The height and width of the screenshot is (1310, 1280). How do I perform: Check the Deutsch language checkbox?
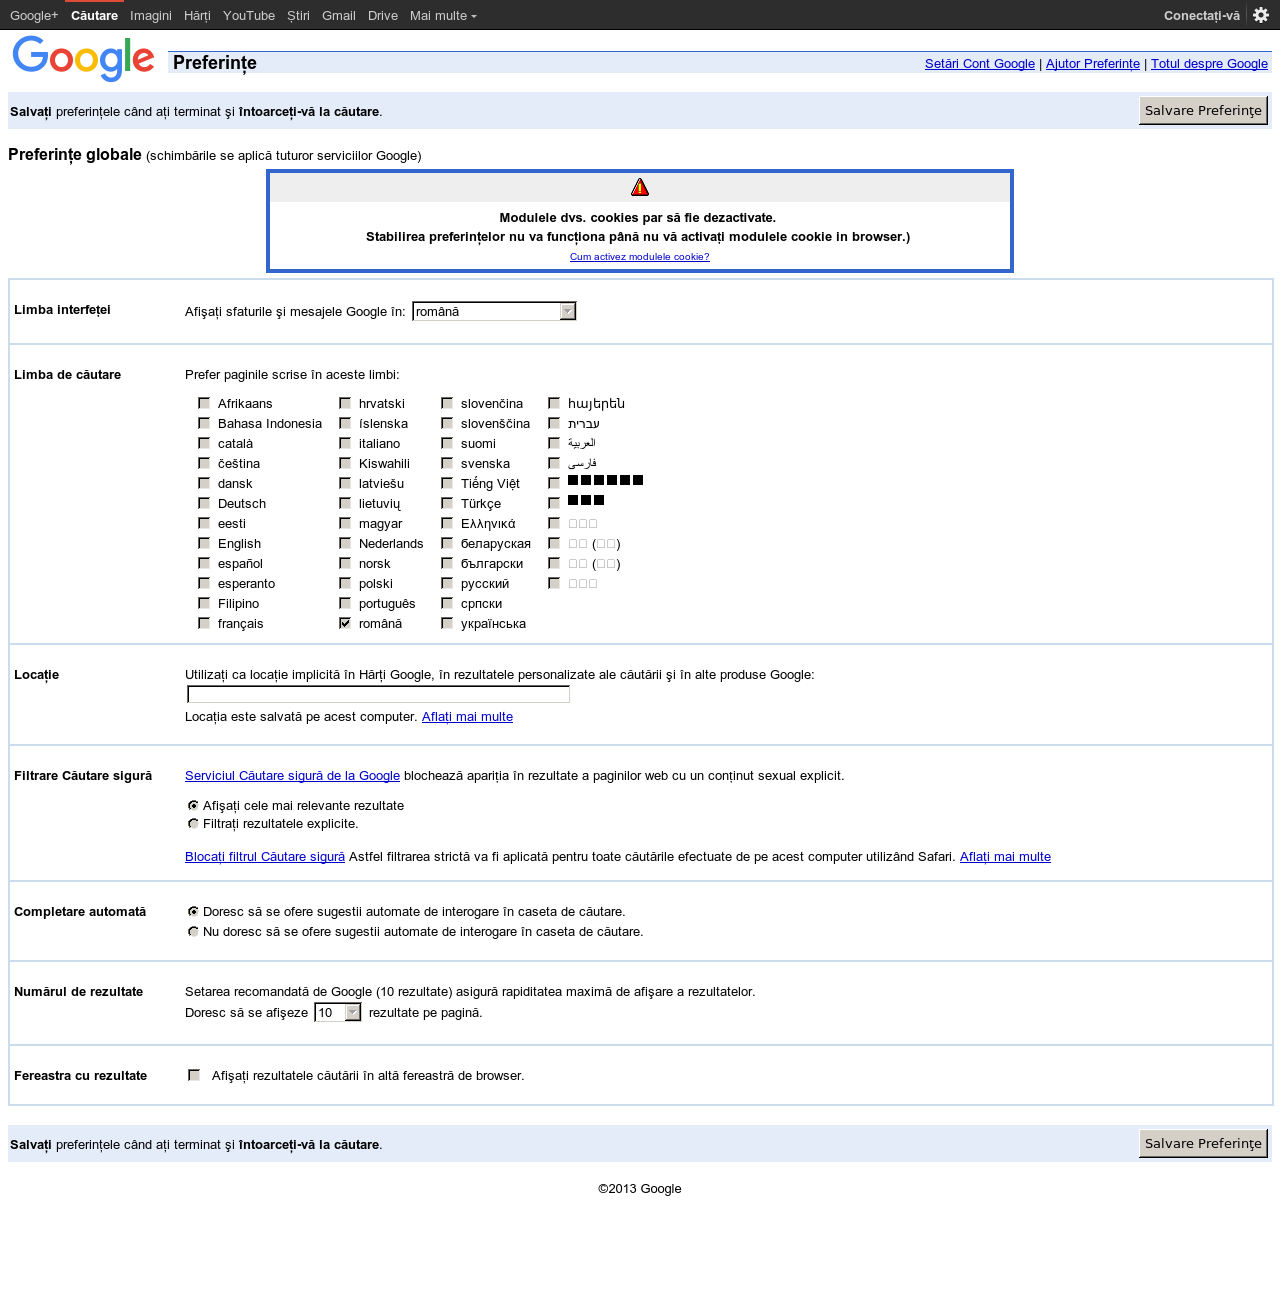point(204,503)
